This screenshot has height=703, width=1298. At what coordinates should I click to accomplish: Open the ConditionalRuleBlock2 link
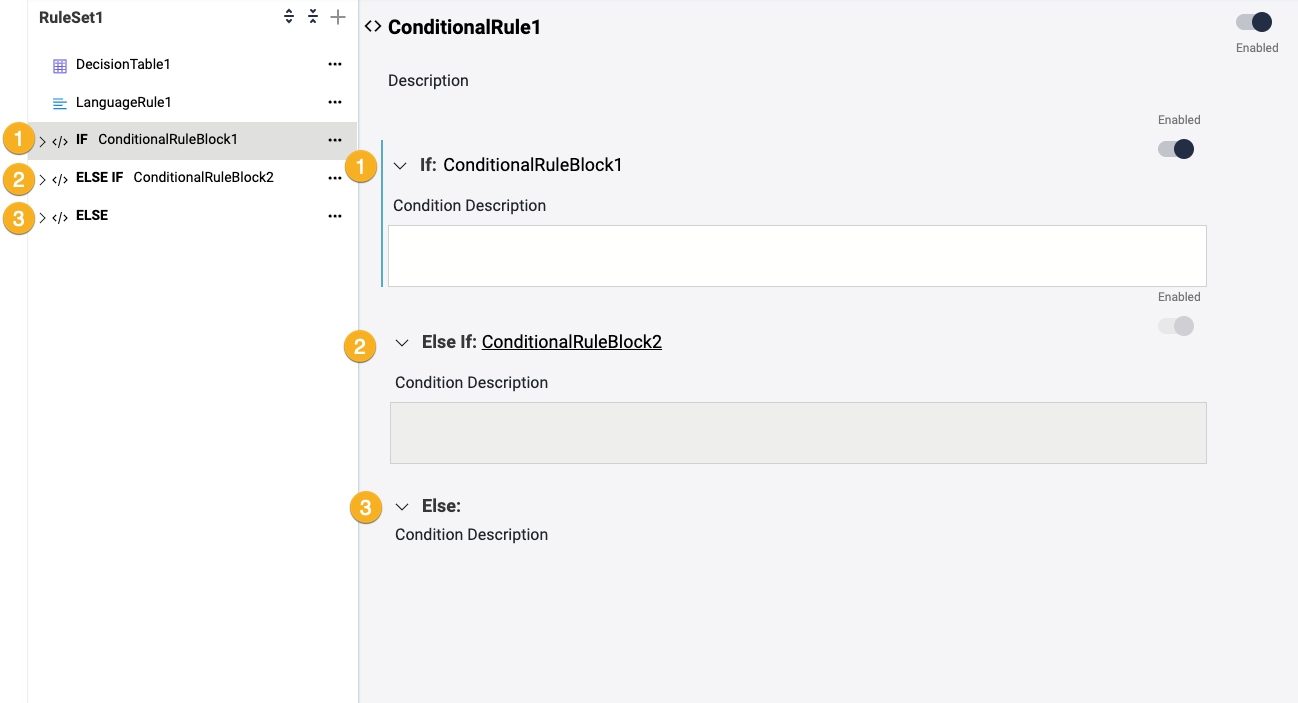(571, 342)
